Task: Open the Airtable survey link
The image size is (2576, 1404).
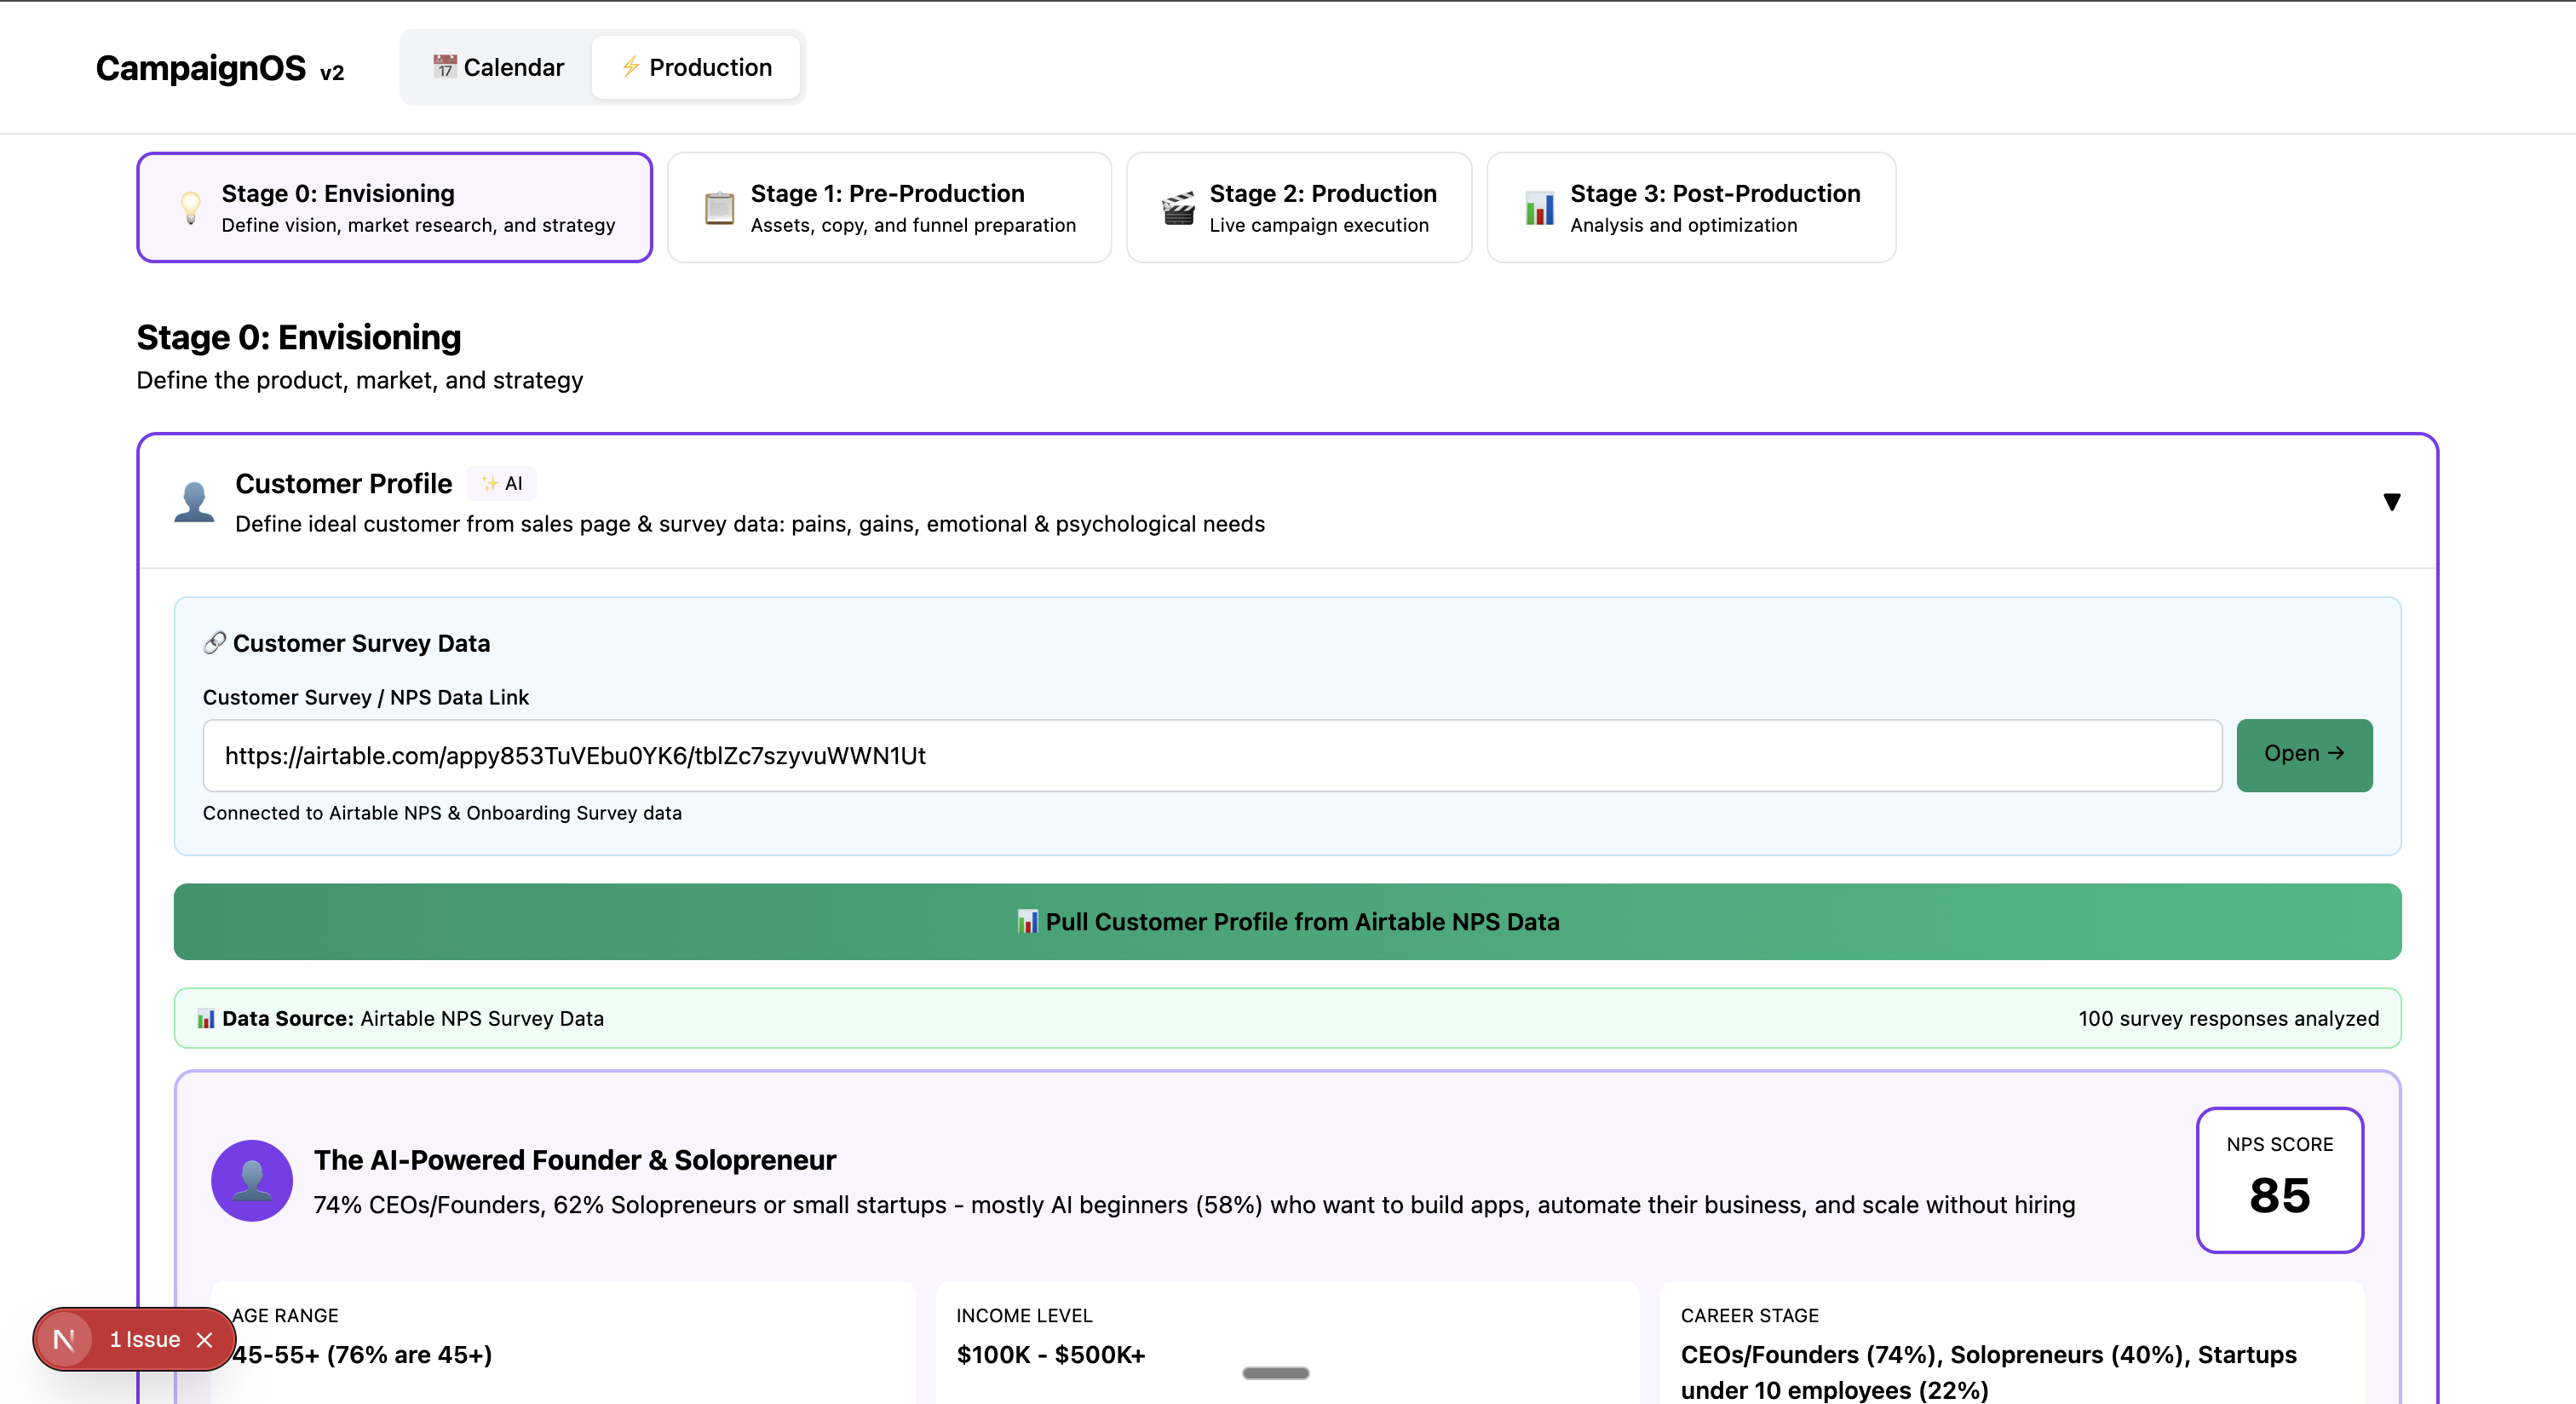Action: (2304, 755)
